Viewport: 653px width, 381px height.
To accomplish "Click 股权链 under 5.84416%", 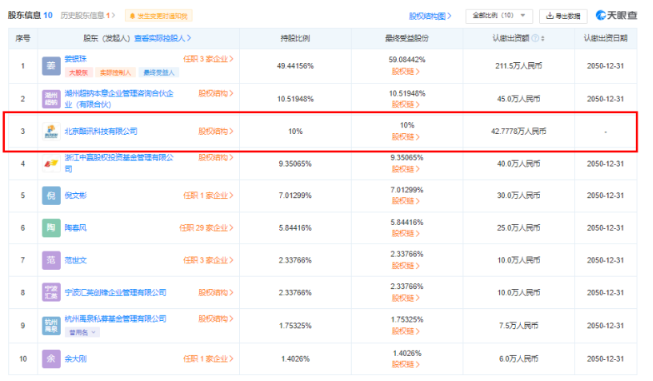I will pos(406,234).
